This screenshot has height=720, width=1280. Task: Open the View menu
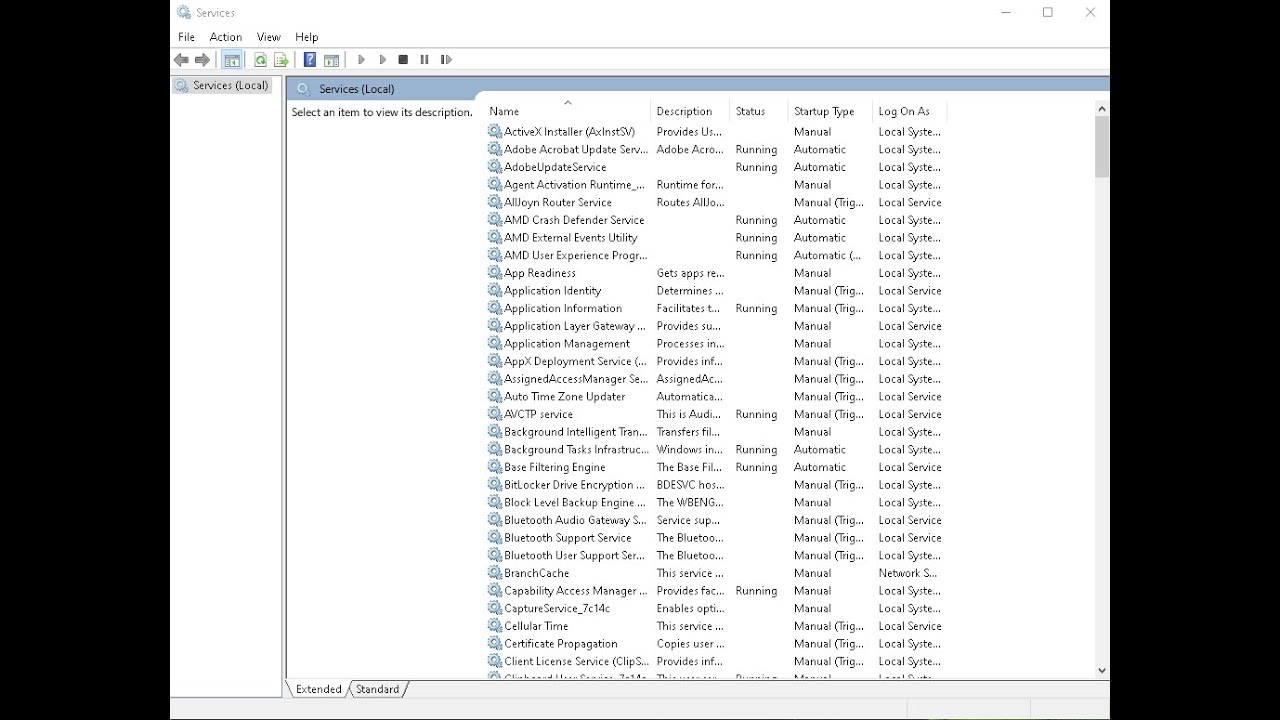[268, 37]
